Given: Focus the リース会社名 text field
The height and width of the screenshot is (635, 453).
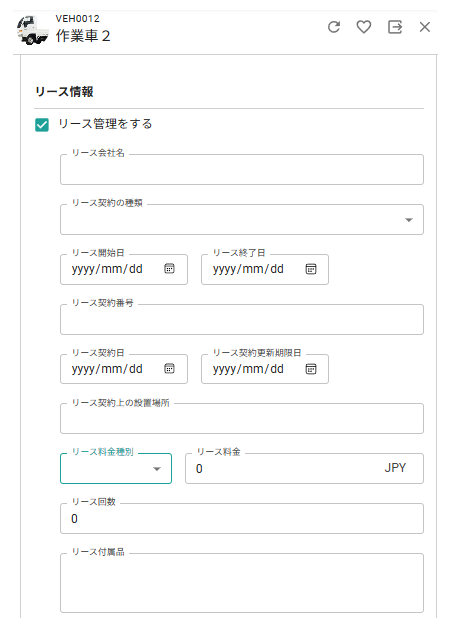Looking at the screenshot, I should (x=242, y=169).
